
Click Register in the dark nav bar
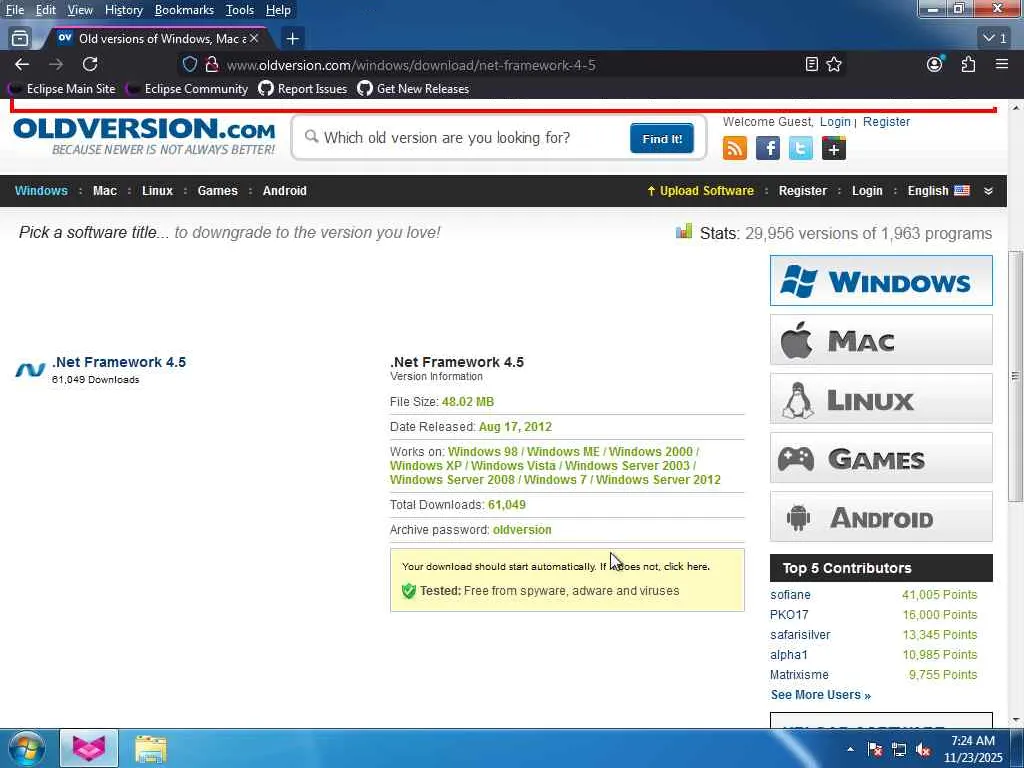(x=803, y=191)
